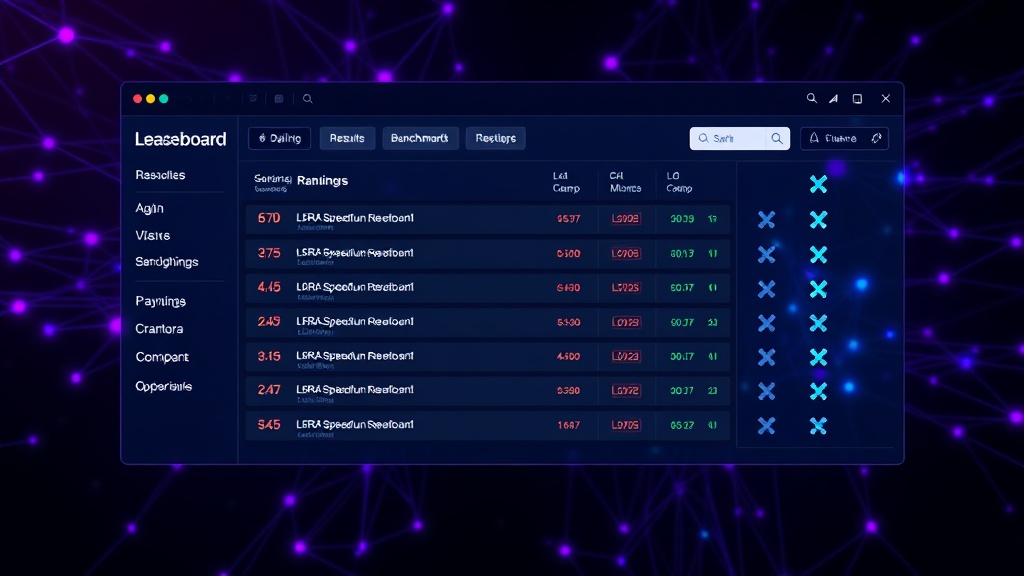Viewport: 1024px width, 576px height.
Task: Click the cyan X in the 545 row
Action: point(818,426)
